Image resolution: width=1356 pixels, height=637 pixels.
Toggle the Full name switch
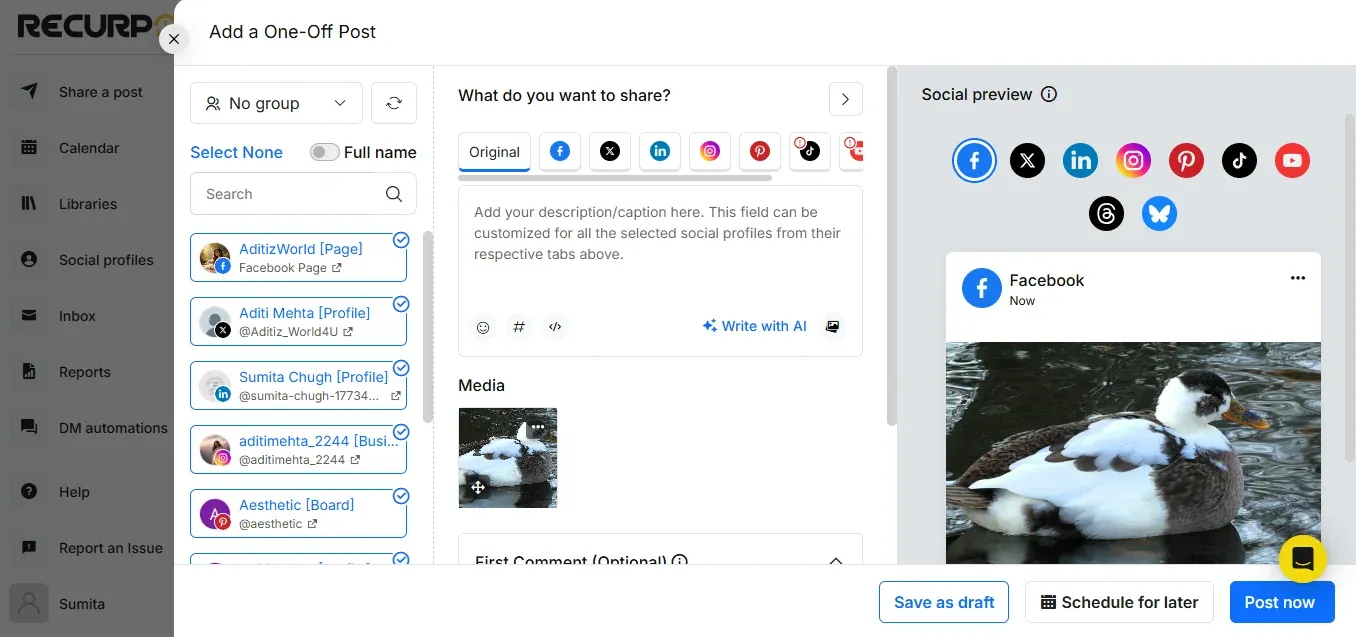(324, 152)
